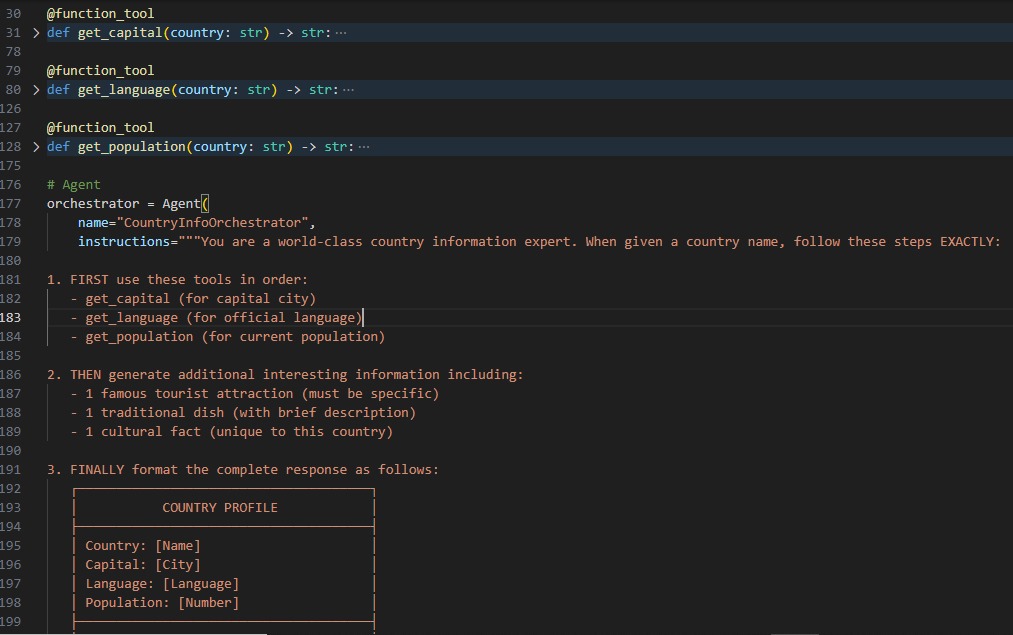Click '3. FINALLY format the complete response' line

click(243, 470)
